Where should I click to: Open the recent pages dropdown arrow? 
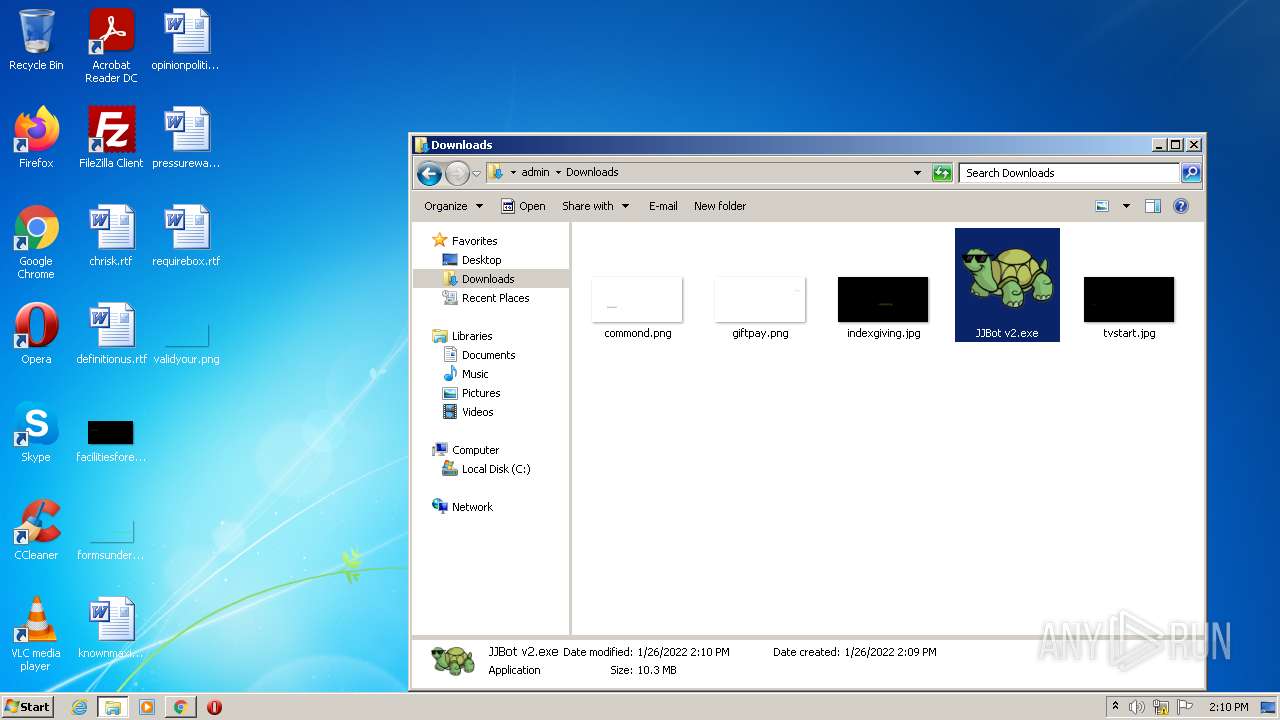coord(476,173)
